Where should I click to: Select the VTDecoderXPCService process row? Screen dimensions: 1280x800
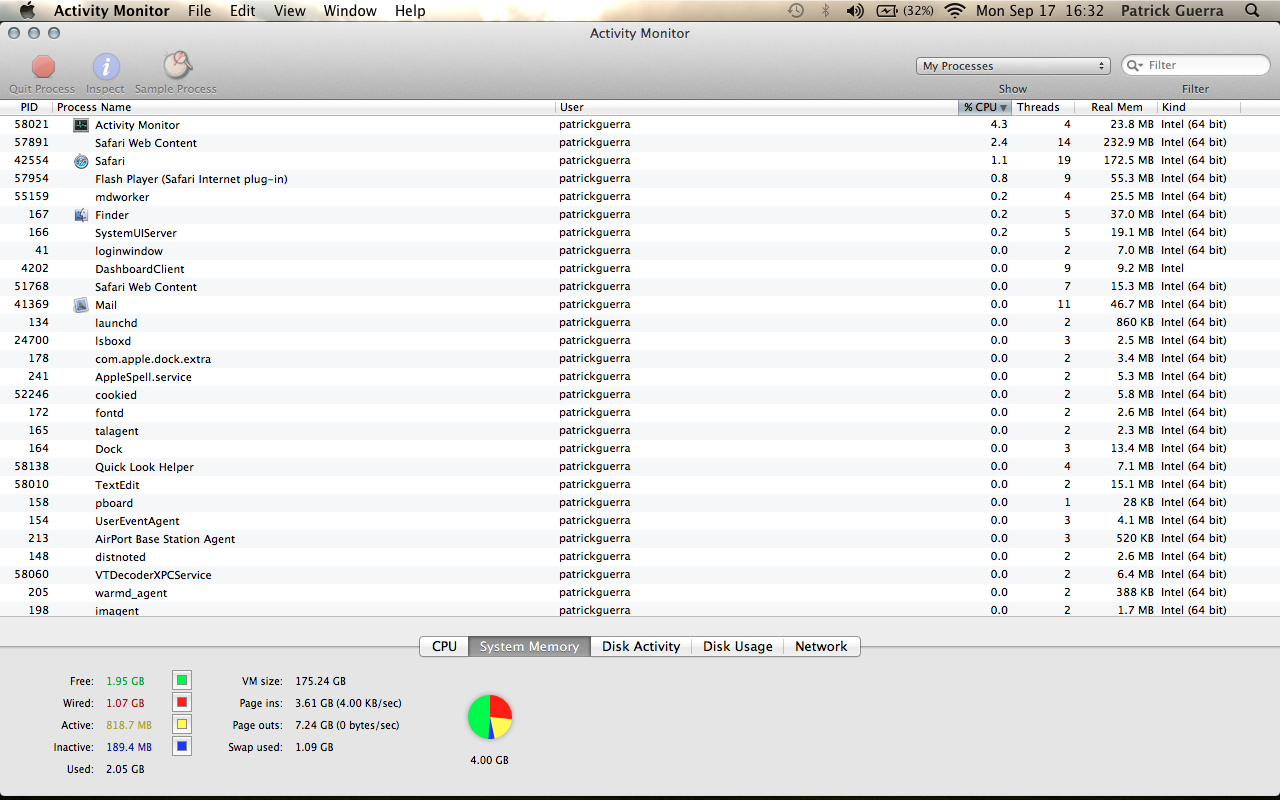(x=640, y=575)
